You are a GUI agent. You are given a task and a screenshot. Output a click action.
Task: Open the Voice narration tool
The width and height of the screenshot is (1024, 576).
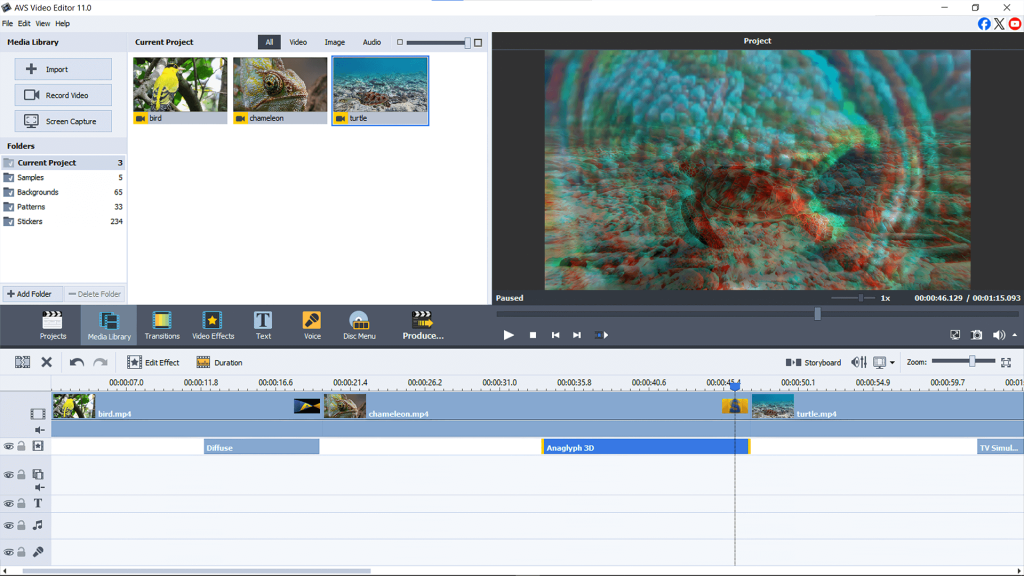(311, 324)
